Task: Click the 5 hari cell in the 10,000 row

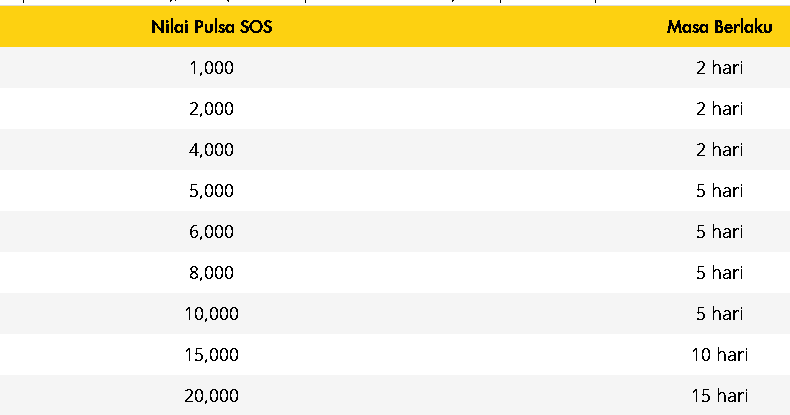Action: 719,314
